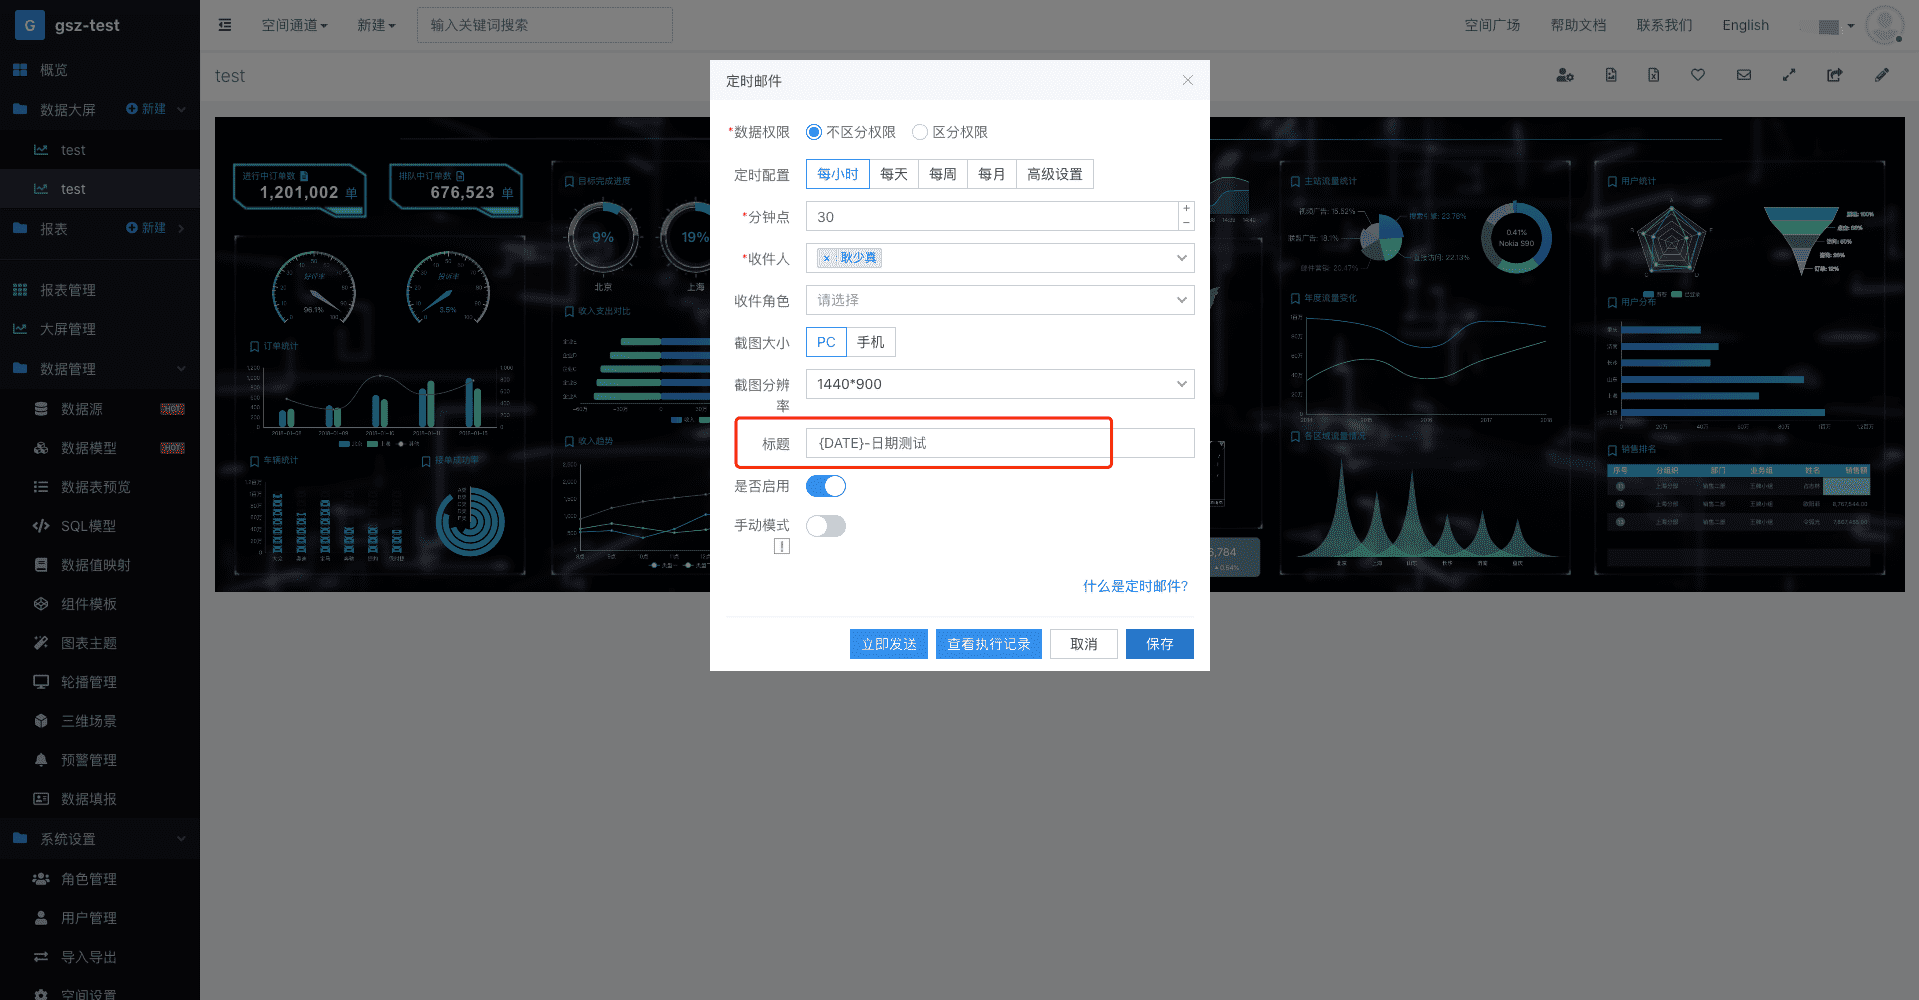Open the 截图分辨率 1440*900 dropdown

[1000, 384]
